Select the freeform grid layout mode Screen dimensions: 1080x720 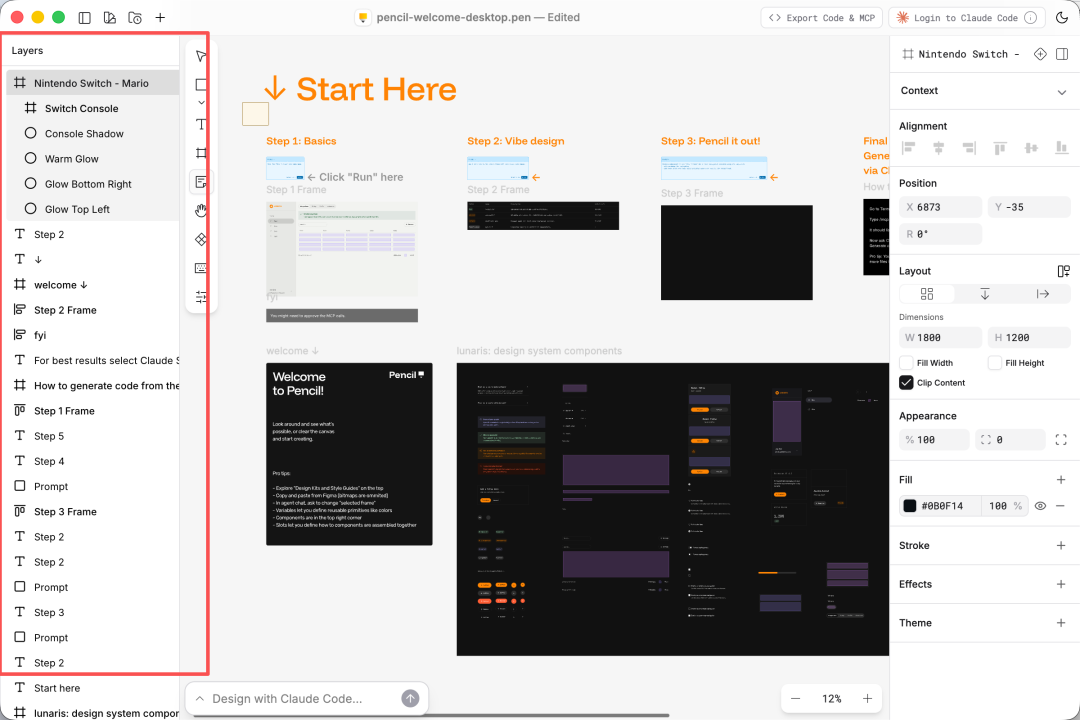927,294
